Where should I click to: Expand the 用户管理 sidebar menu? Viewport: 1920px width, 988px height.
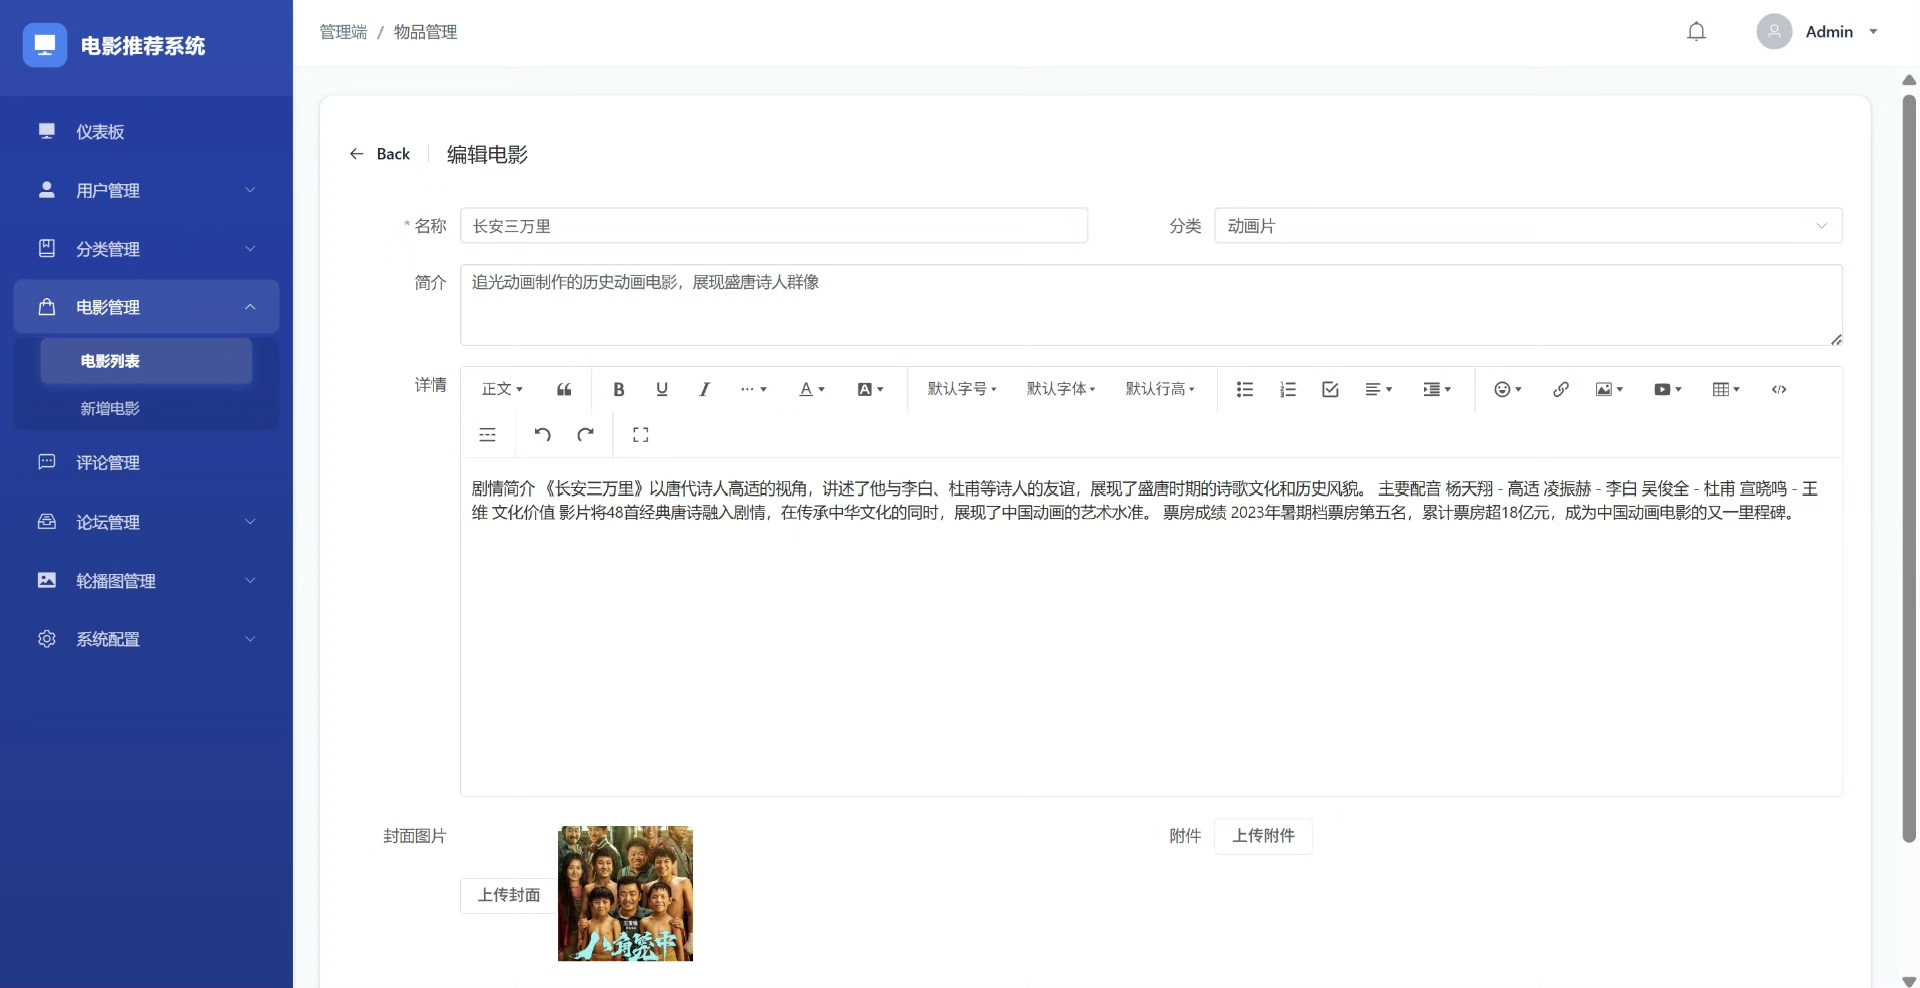tap(146, 190)
